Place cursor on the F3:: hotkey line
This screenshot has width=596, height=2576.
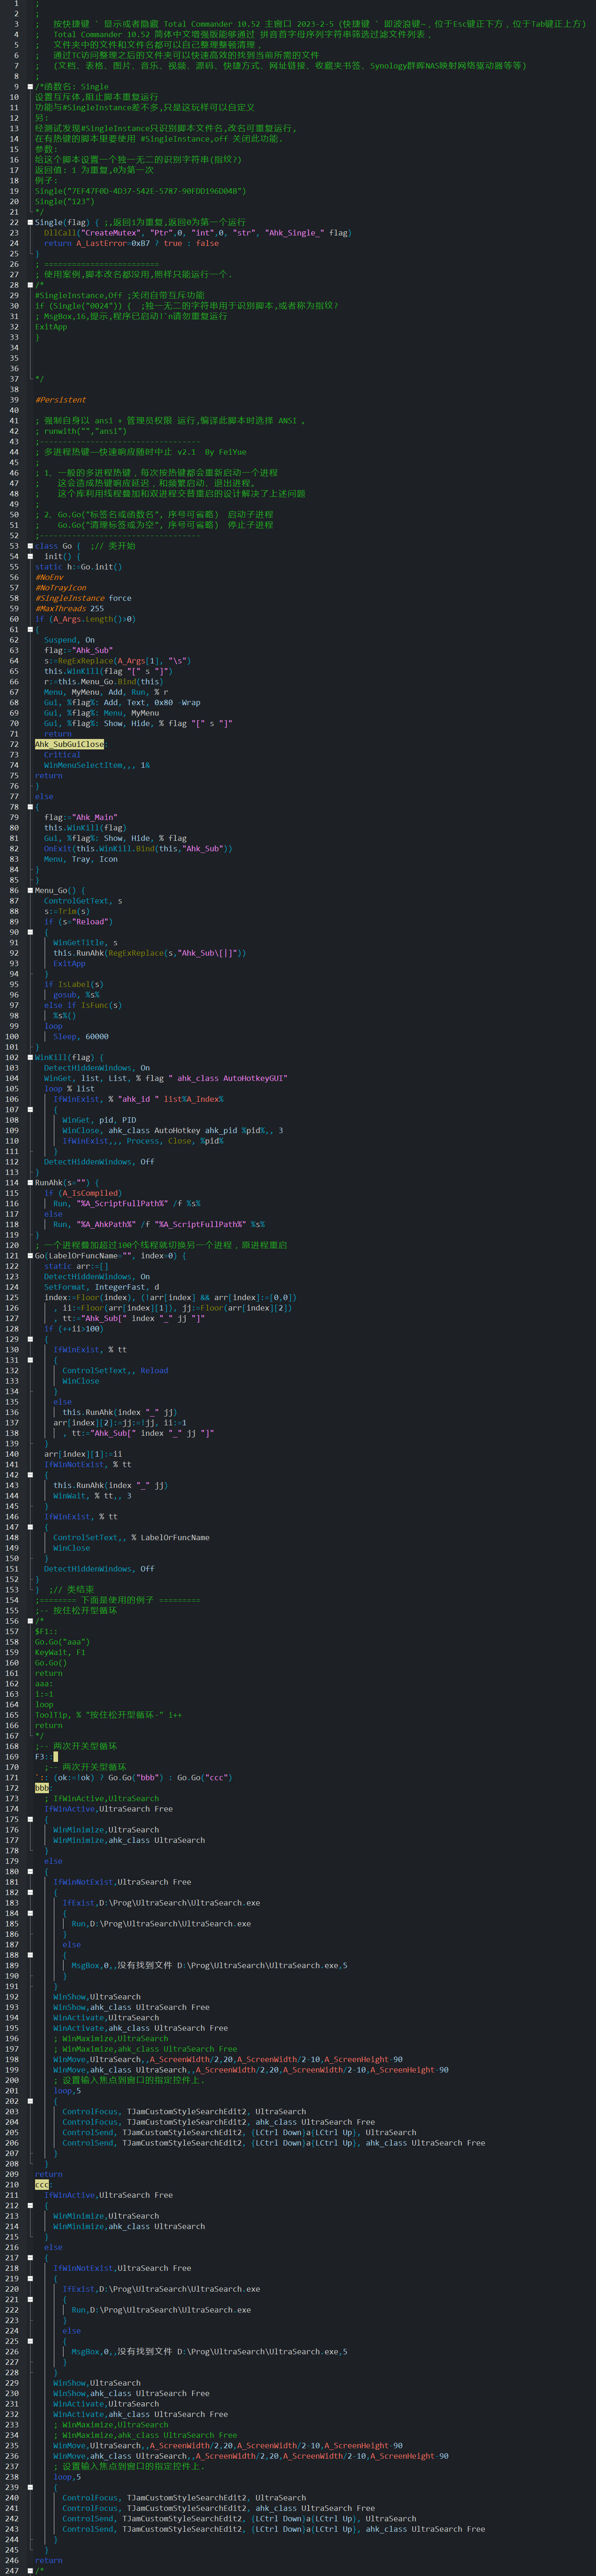coord(45,1756)
